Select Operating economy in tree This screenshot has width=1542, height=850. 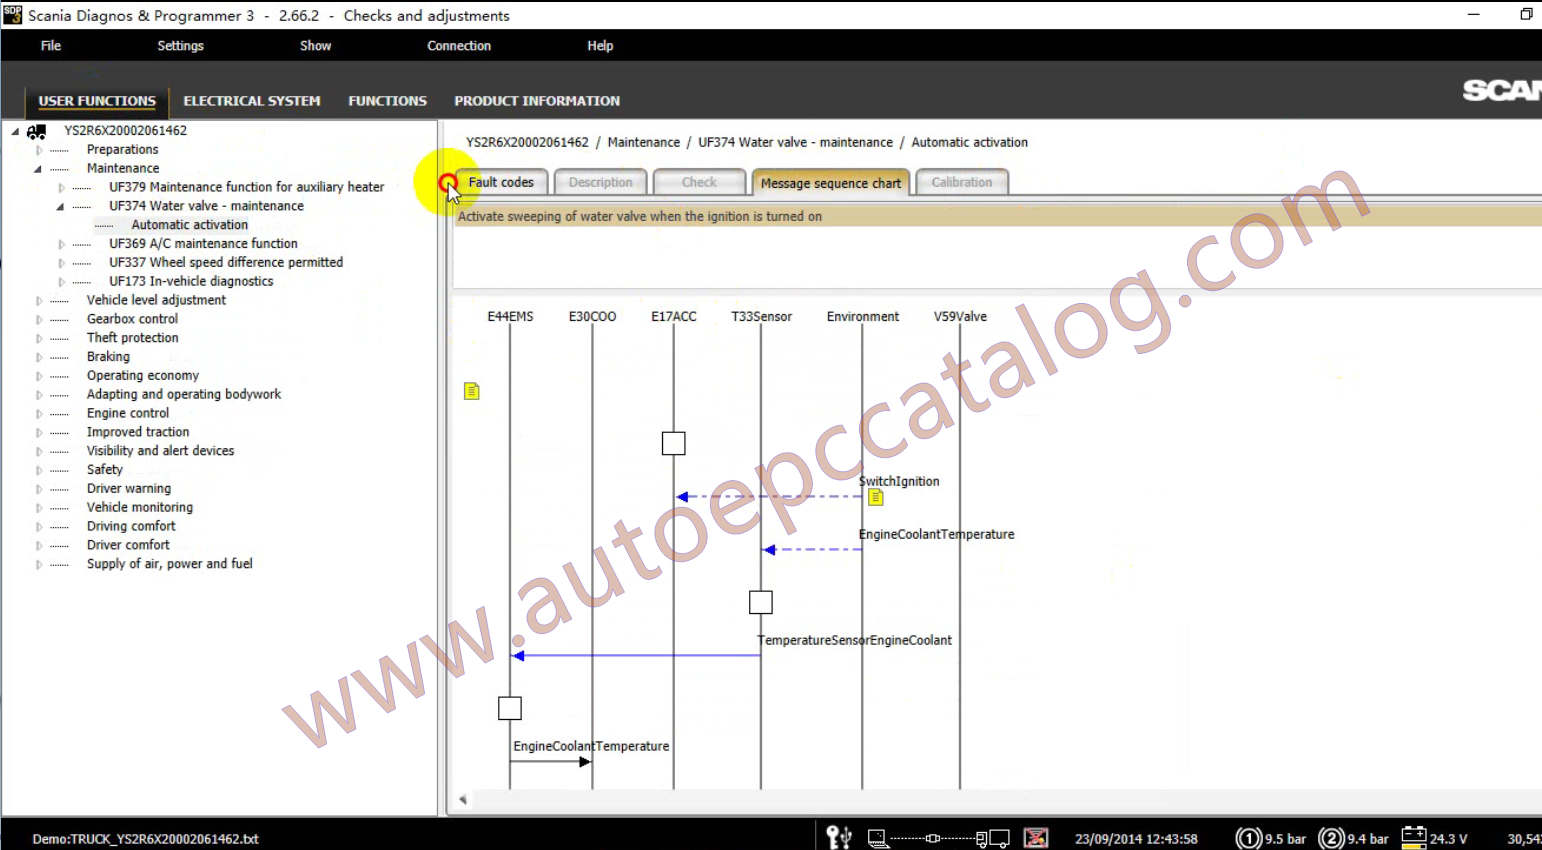(143, 376)
